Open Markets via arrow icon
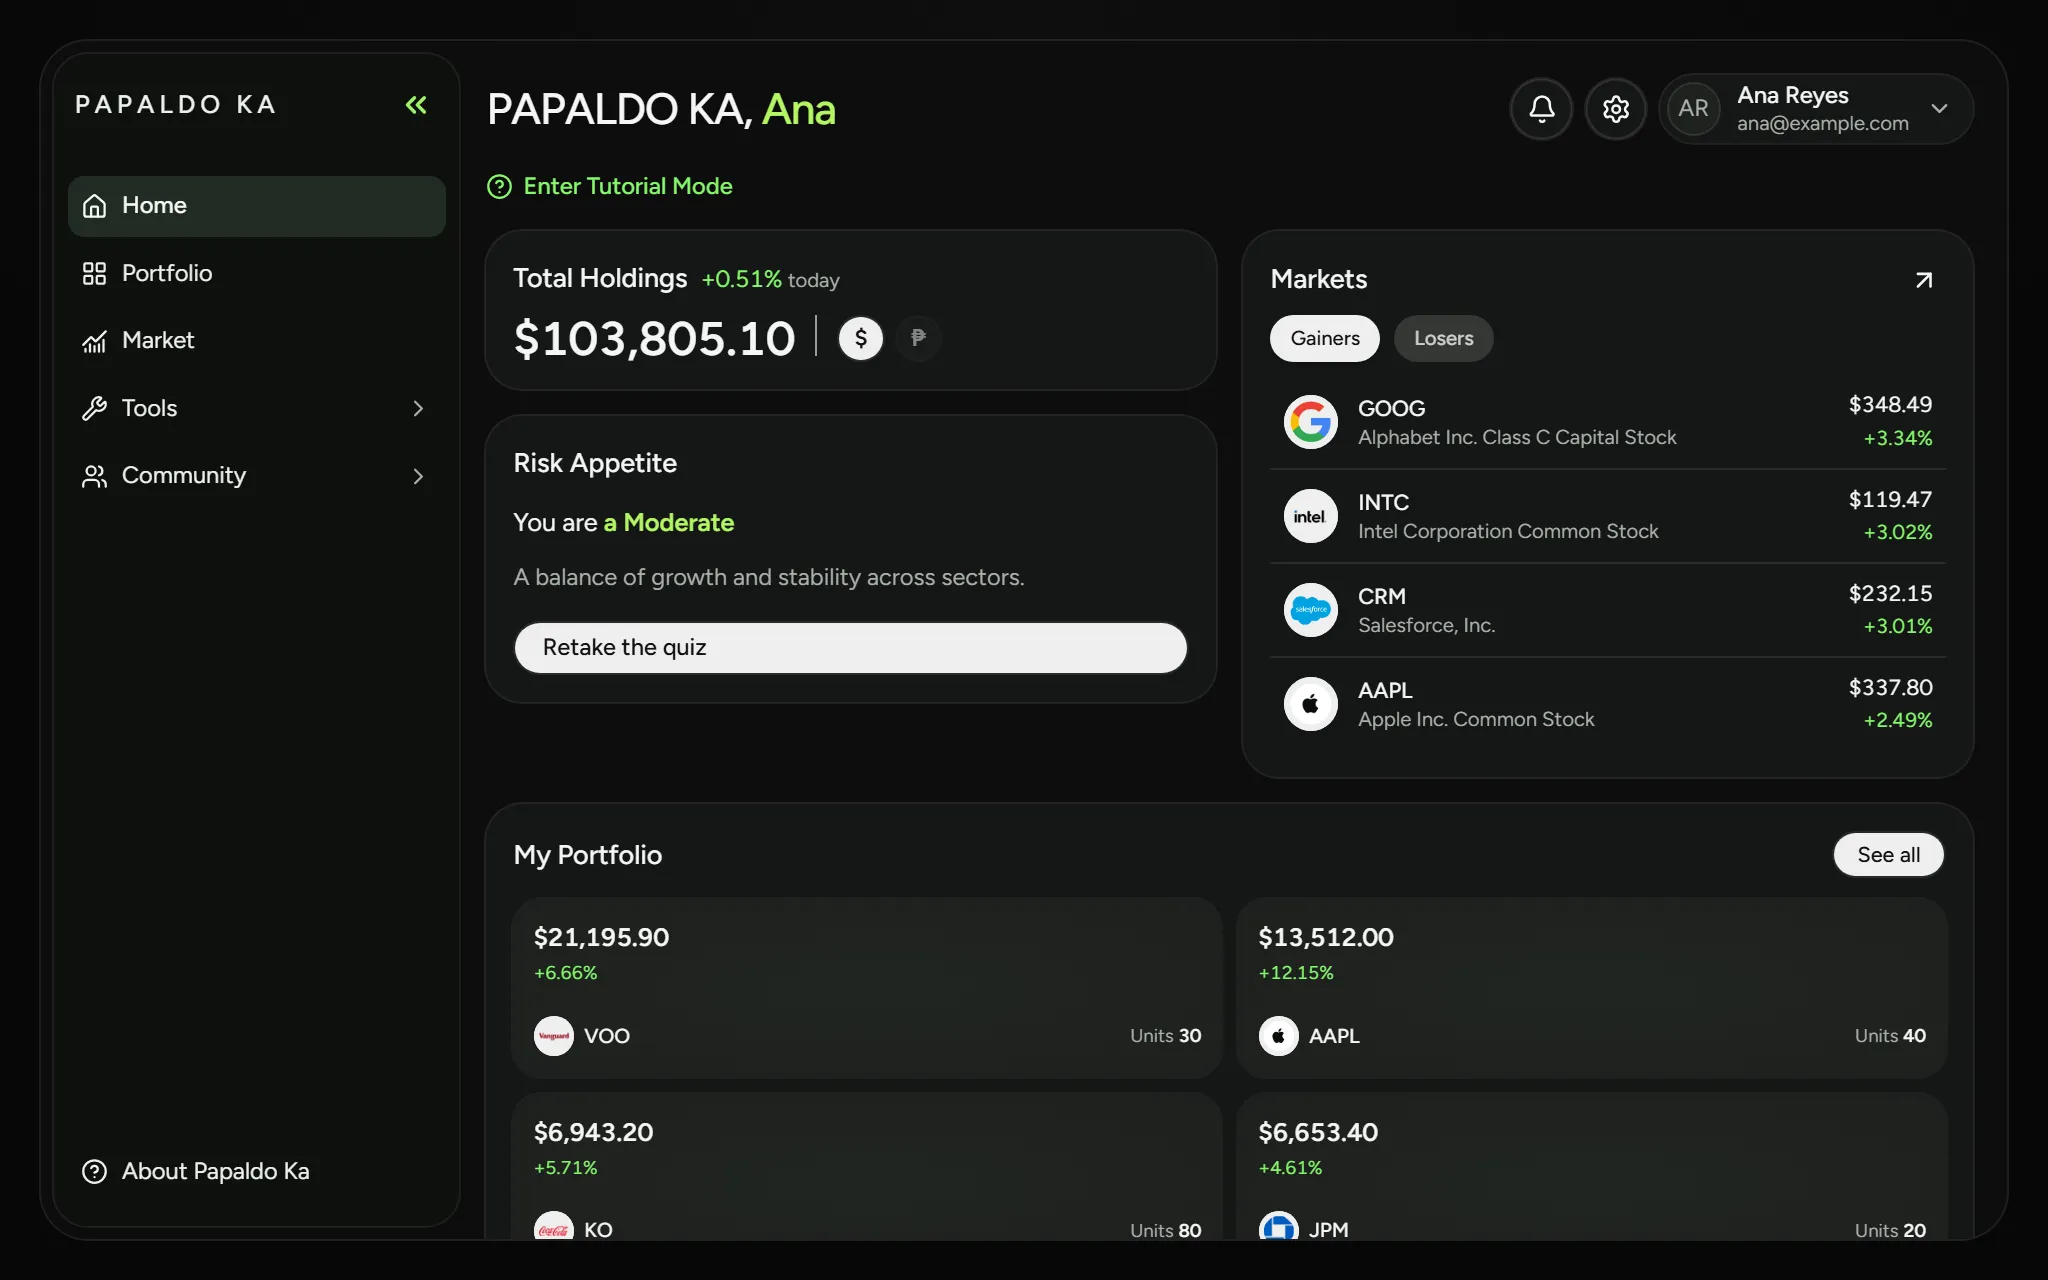The height and width of the screenshot is (1280, 2048). click(x=1923, y=280)
